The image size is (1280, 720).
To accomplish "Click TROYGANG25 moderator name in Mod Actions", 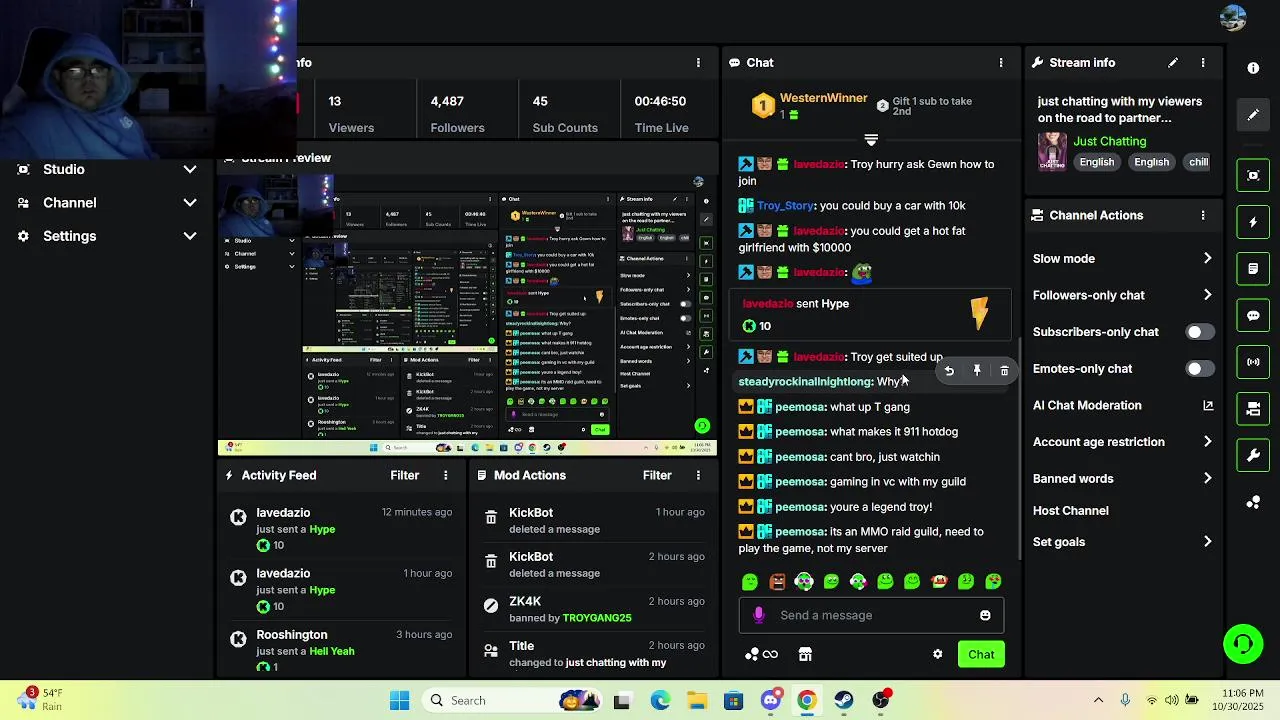I will click(x=597, y=618).
